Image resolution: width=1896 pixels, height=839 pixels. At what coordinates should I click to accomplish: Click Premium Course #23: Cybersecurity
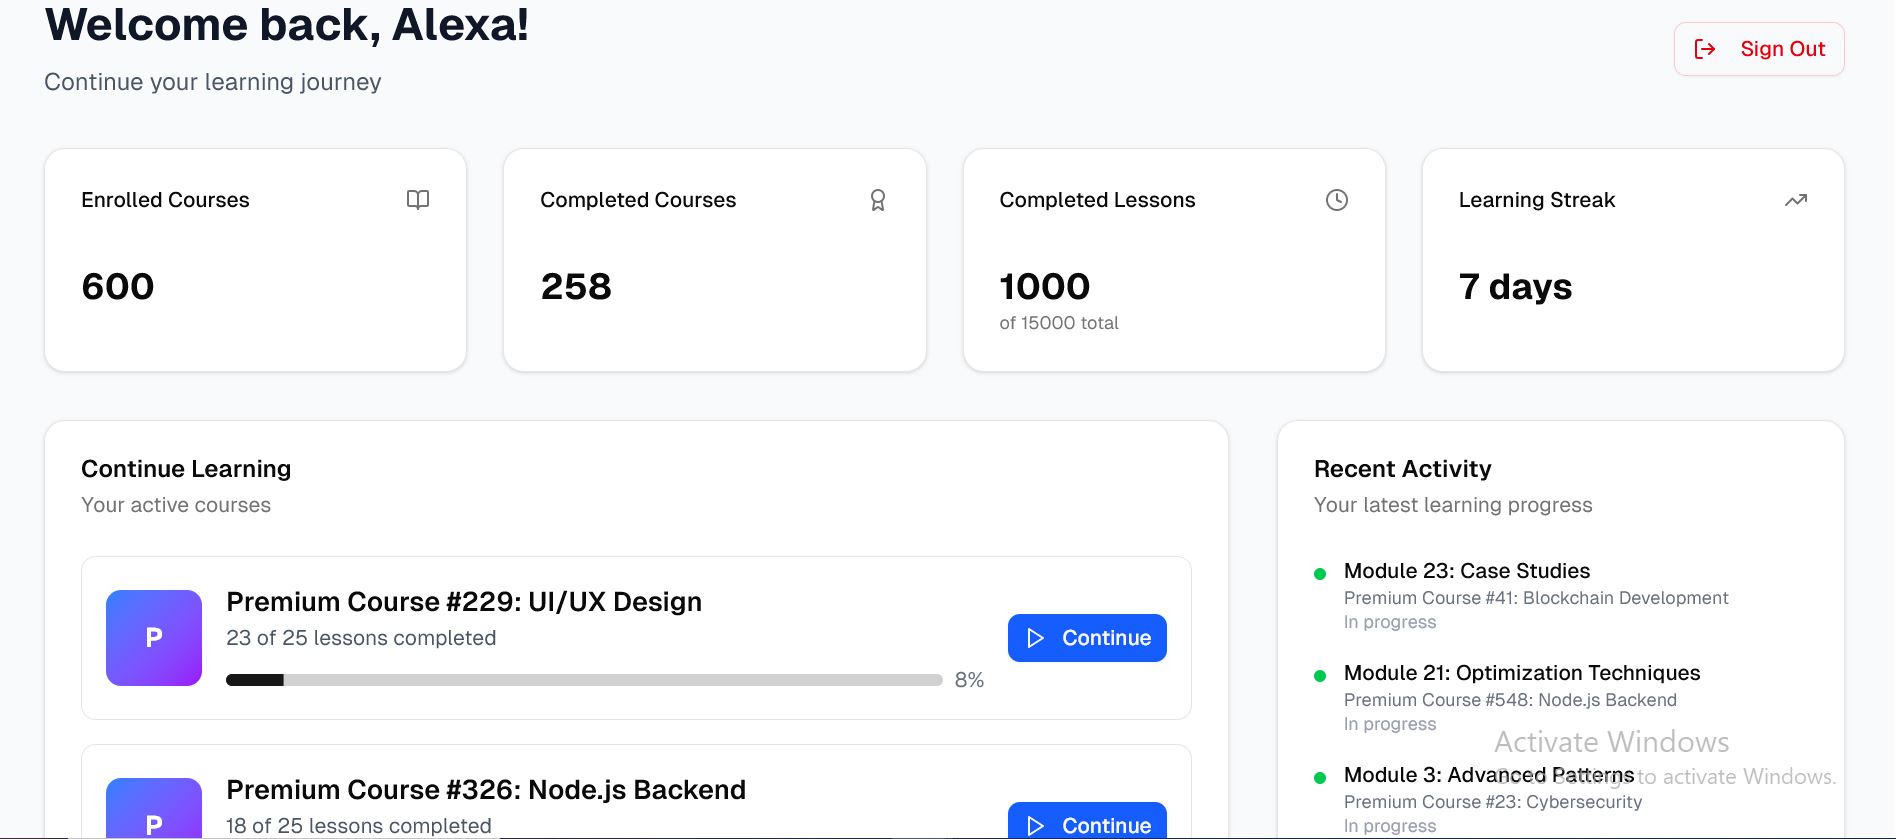pos(1493,802)
